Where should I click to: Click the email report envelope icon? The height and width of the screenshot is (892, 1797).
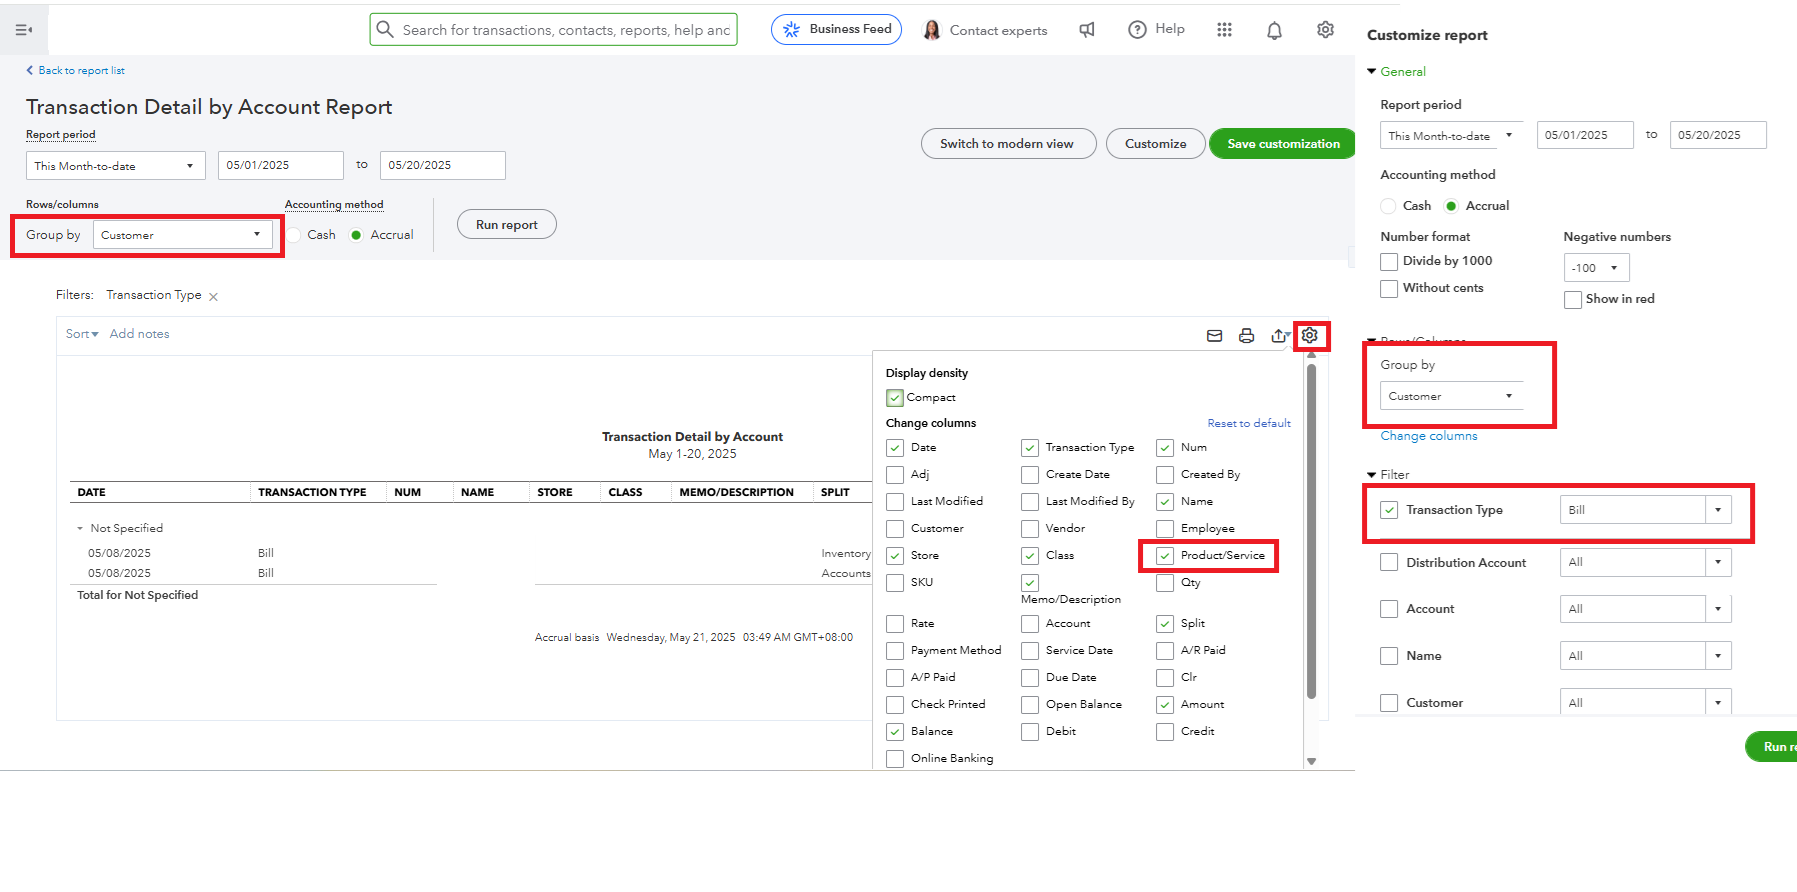pyautogui.click(x=1214, y=336)
